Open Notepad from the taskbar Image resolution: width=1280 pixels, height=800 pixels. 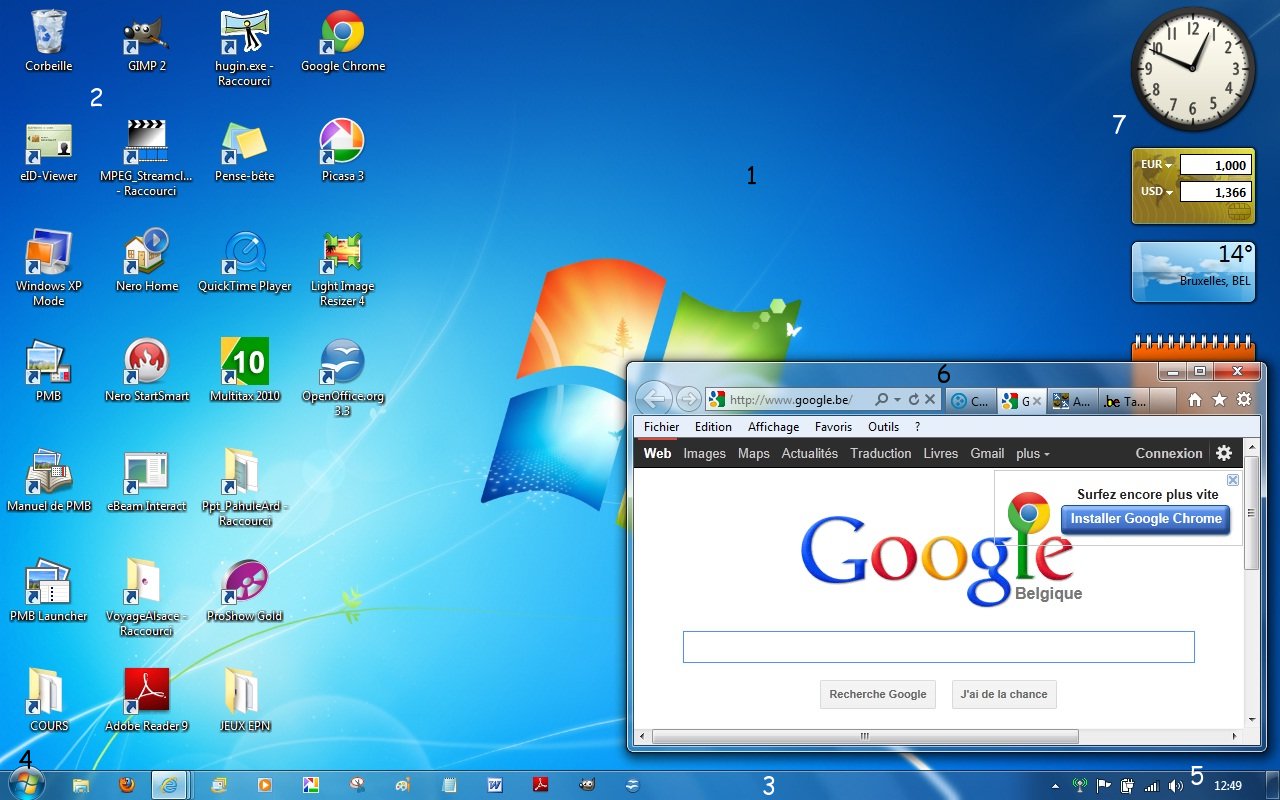(x=449, y=785)
